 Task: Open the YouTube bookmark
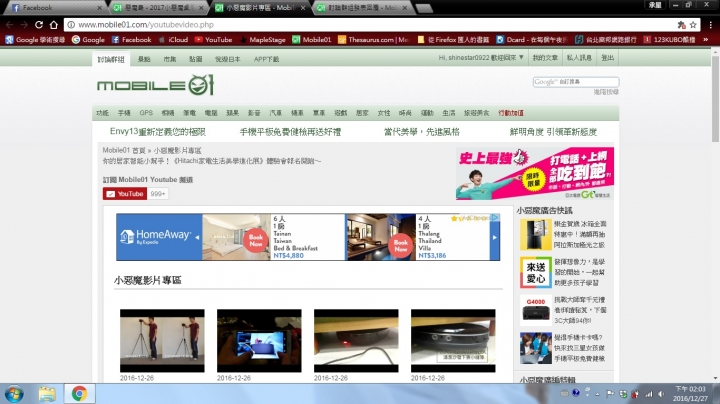click(x=213, y=39)
